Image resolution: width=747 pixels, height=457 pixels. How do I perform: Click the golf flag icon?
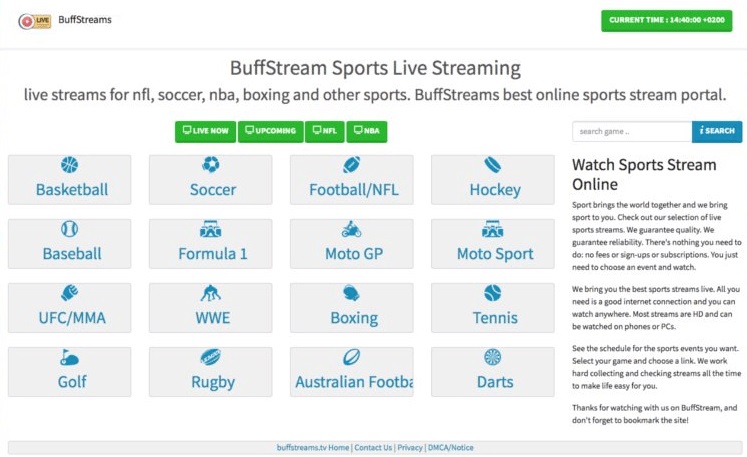click(x=70, y=357)
